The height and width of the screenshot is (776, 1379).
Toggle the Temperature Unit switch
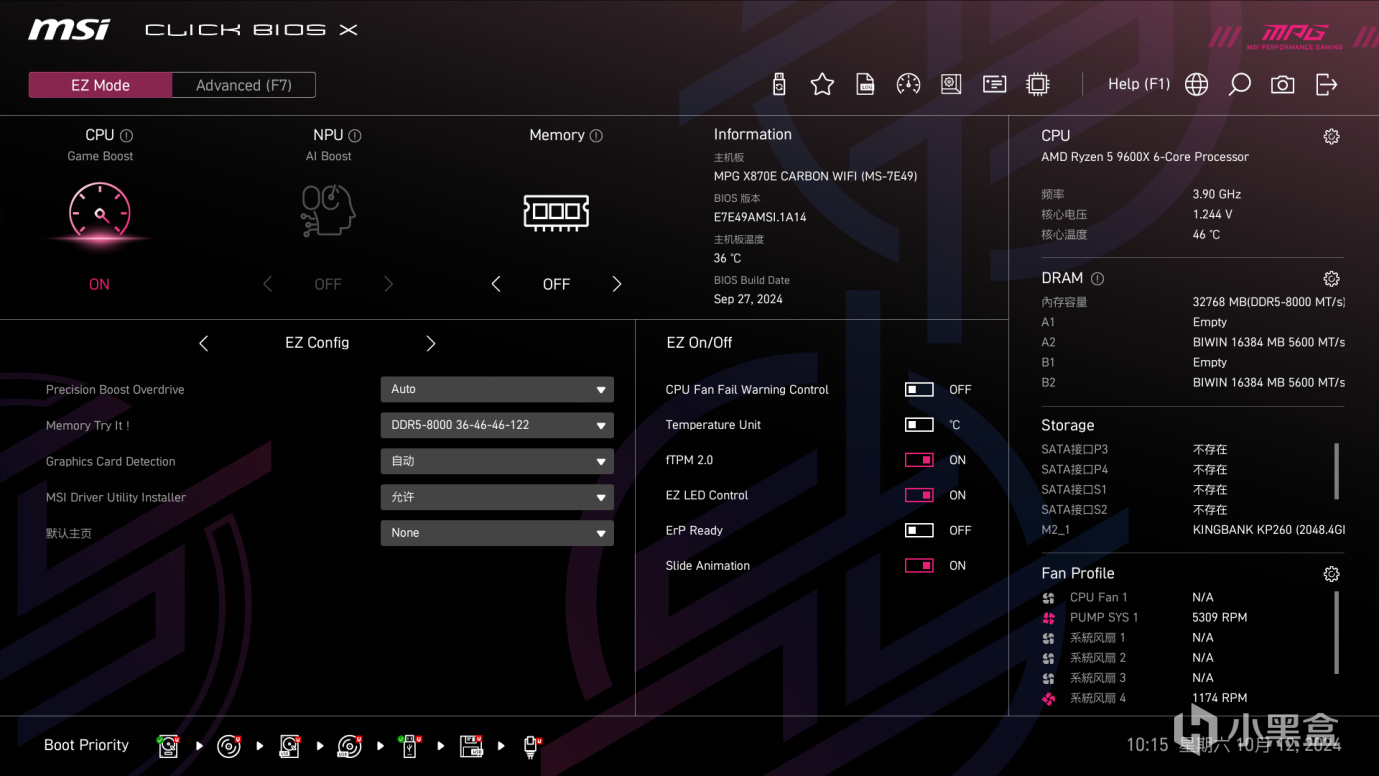919,425
